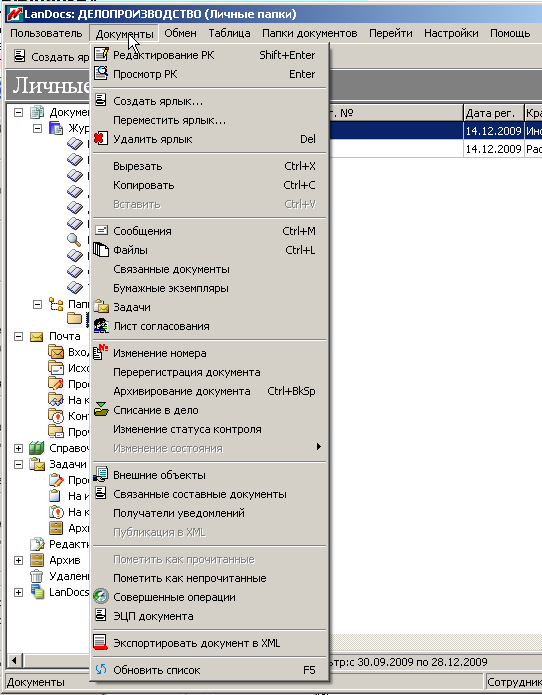
Task: Open the Обмен menu
Action: click(180, 33)
